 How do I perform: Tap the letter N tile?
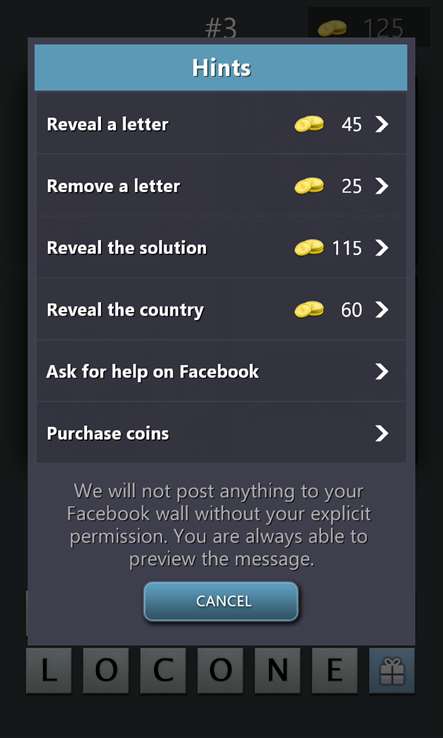tap(277, 671)
